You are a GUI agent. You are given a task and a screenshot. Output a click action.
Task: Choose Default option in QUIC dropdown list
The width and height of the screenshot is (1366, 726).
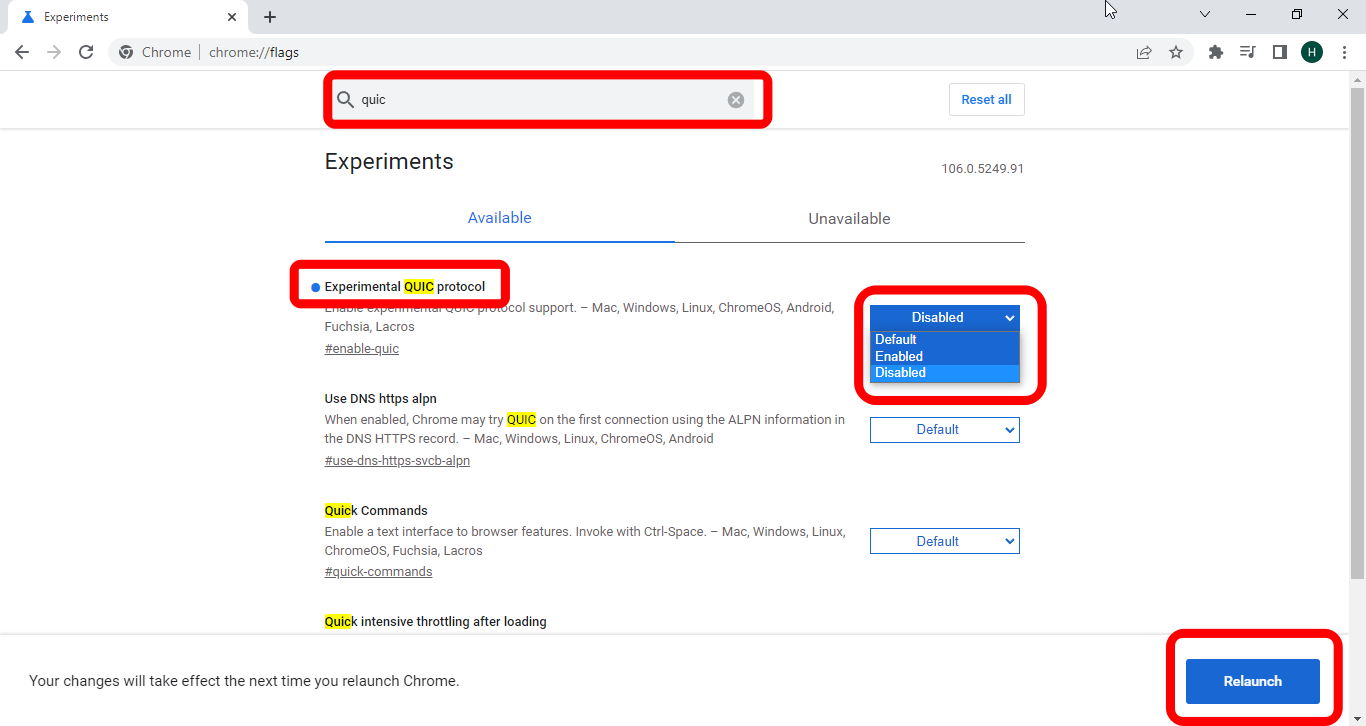(x=896, y=340)
